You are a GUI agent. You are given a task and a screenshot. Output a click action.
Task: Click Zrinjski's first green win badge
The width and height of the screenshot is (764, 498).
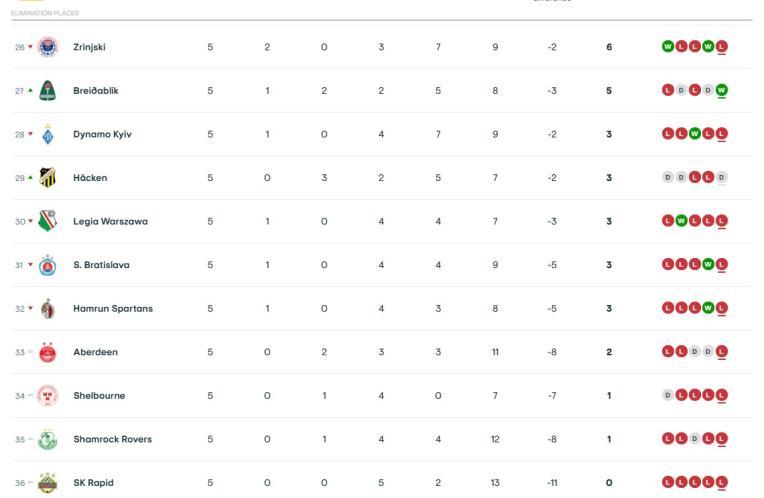point(668,47)
